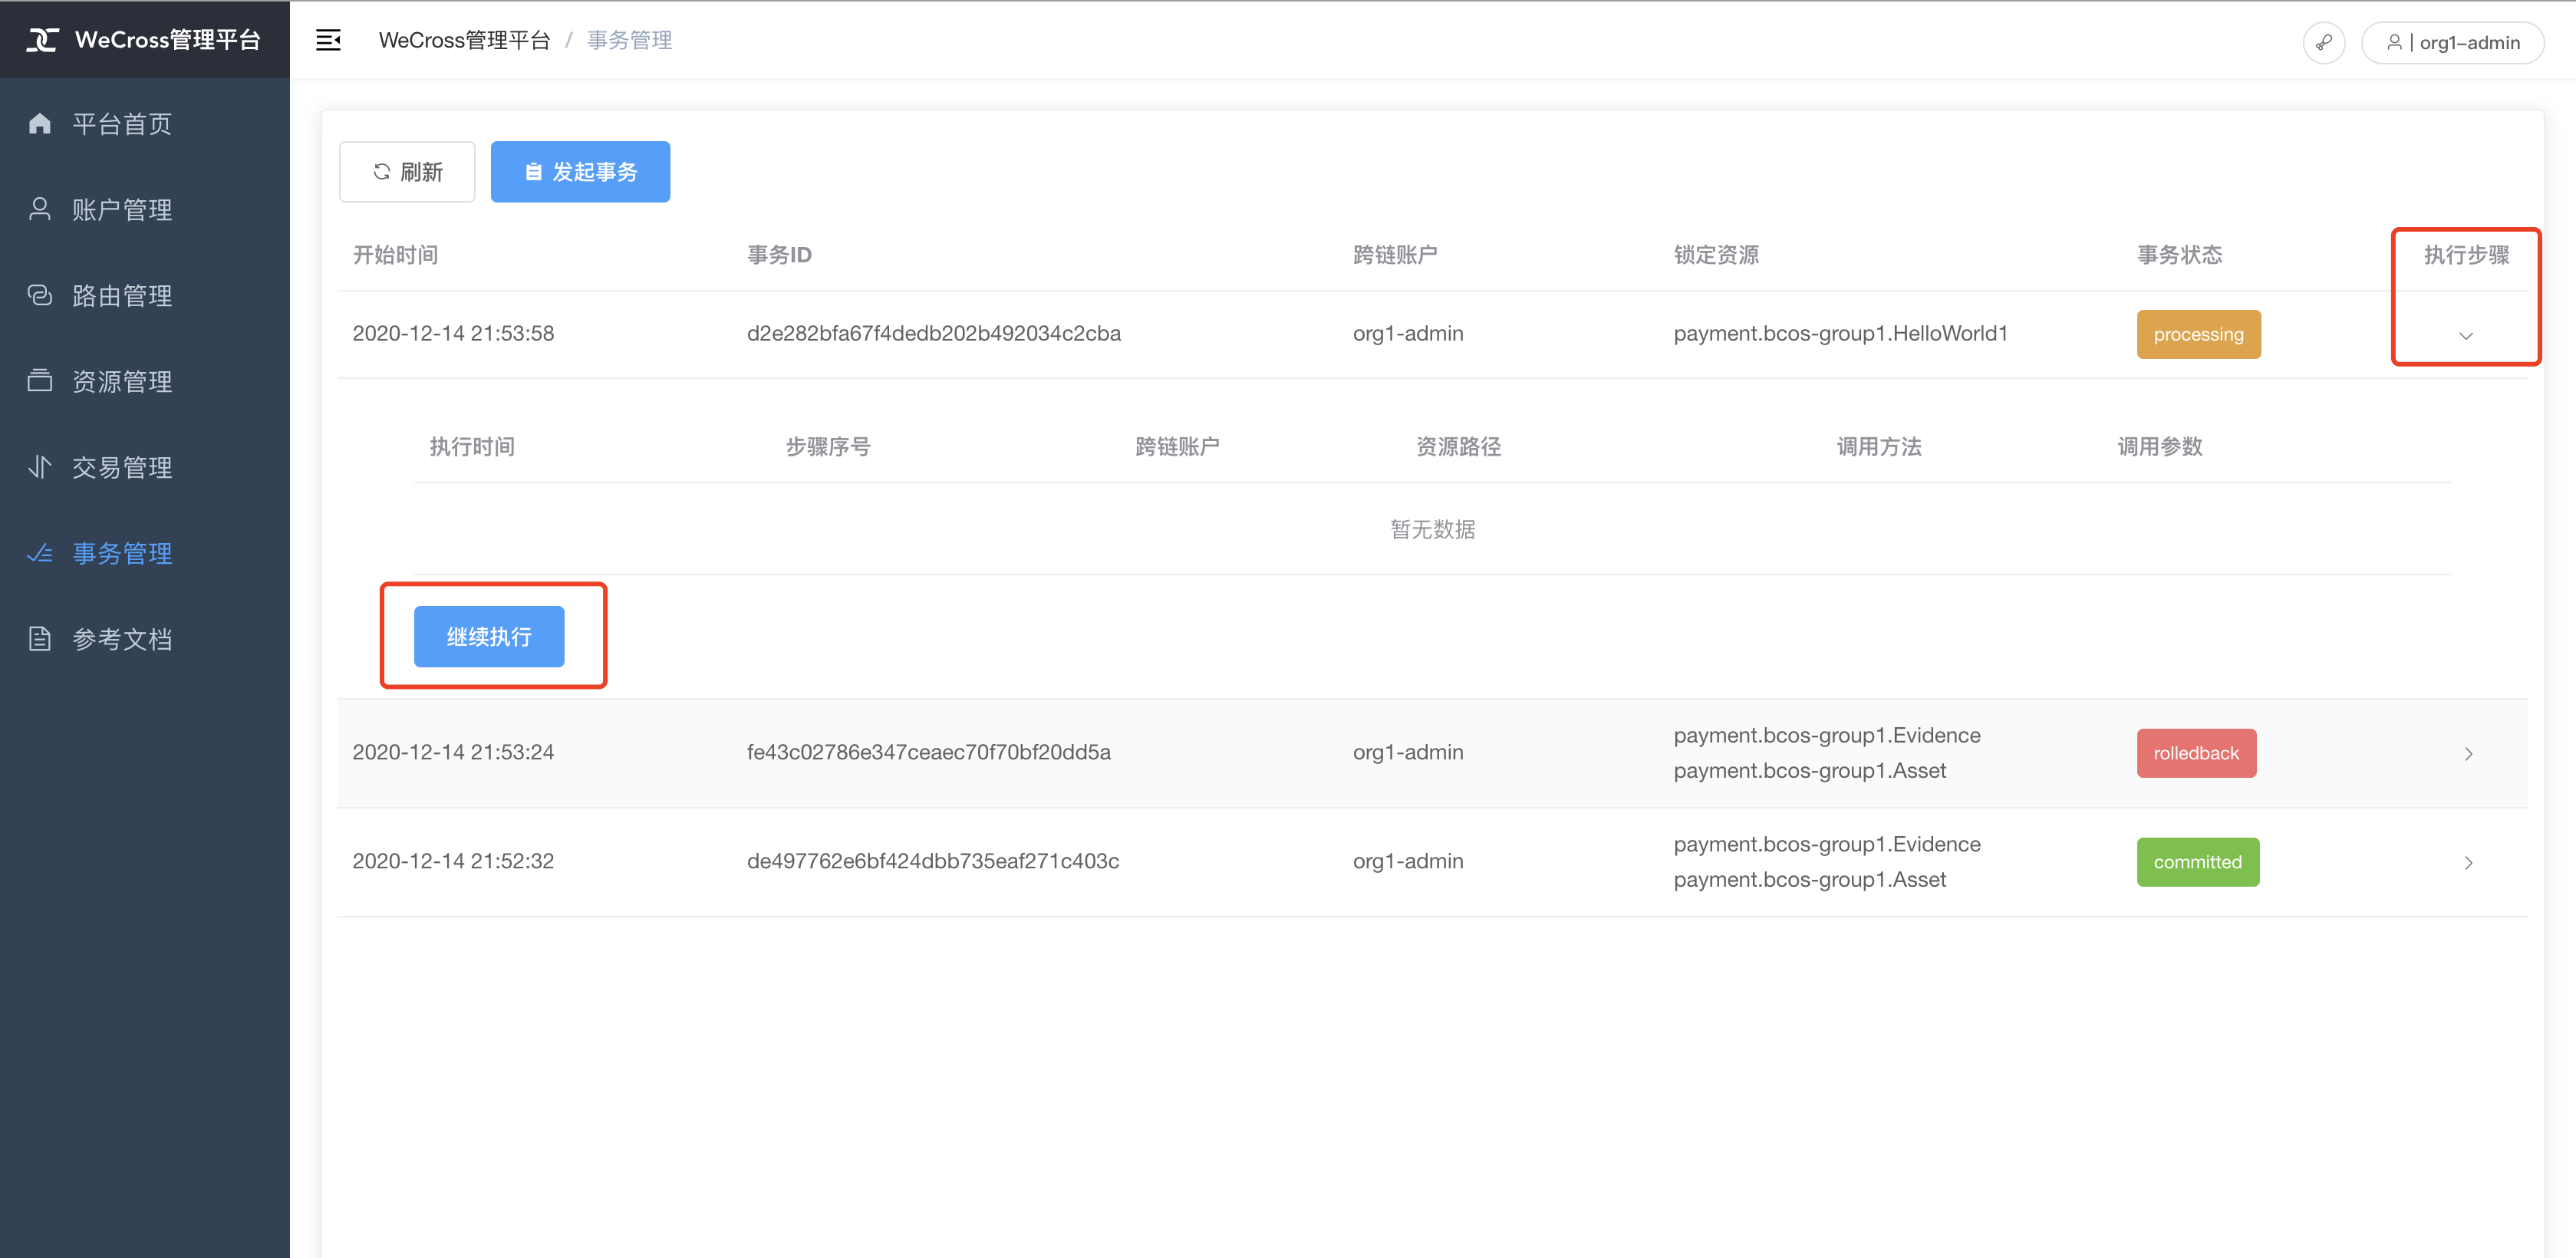Screen dimensions: 2576x1258
Task: Click the committed status tag
Action: click(2197, 862)
